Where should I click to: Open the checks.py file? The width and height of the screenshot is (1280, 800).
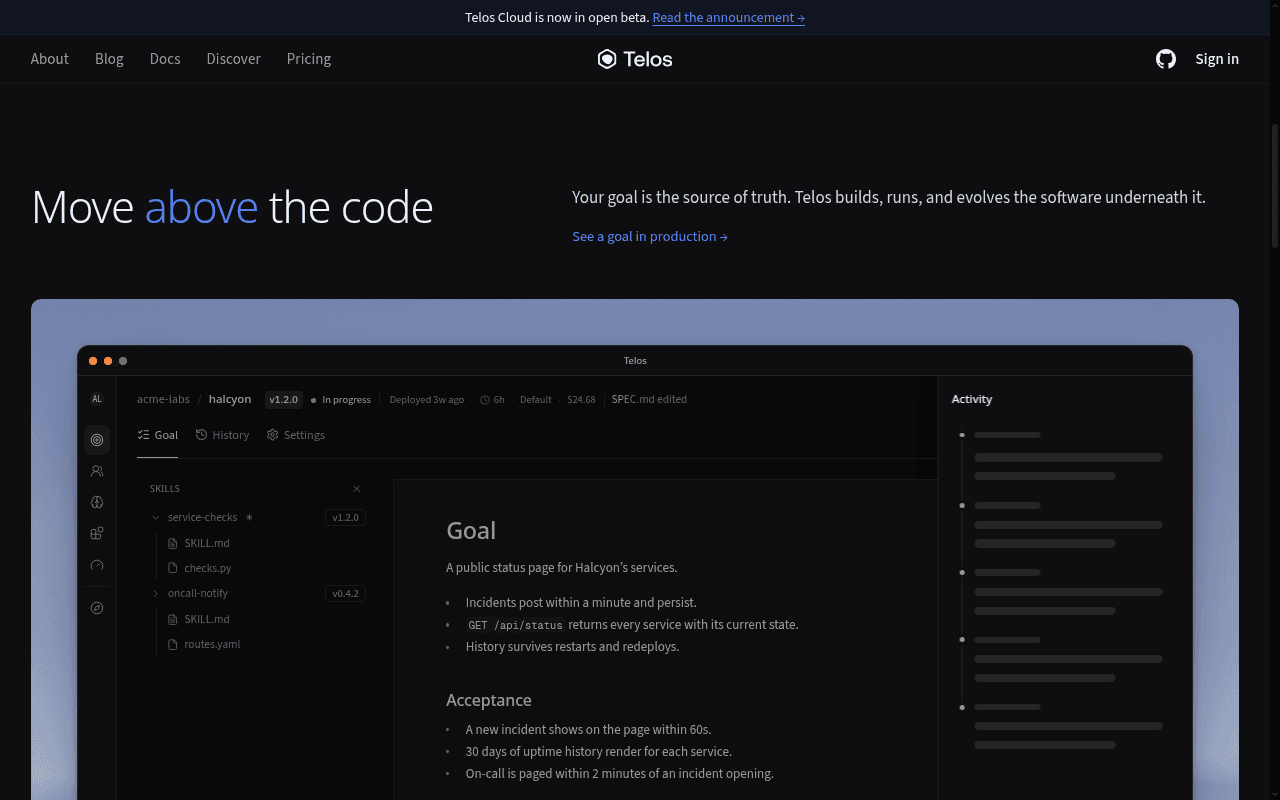pyautogui.click(x=199, y=568)
